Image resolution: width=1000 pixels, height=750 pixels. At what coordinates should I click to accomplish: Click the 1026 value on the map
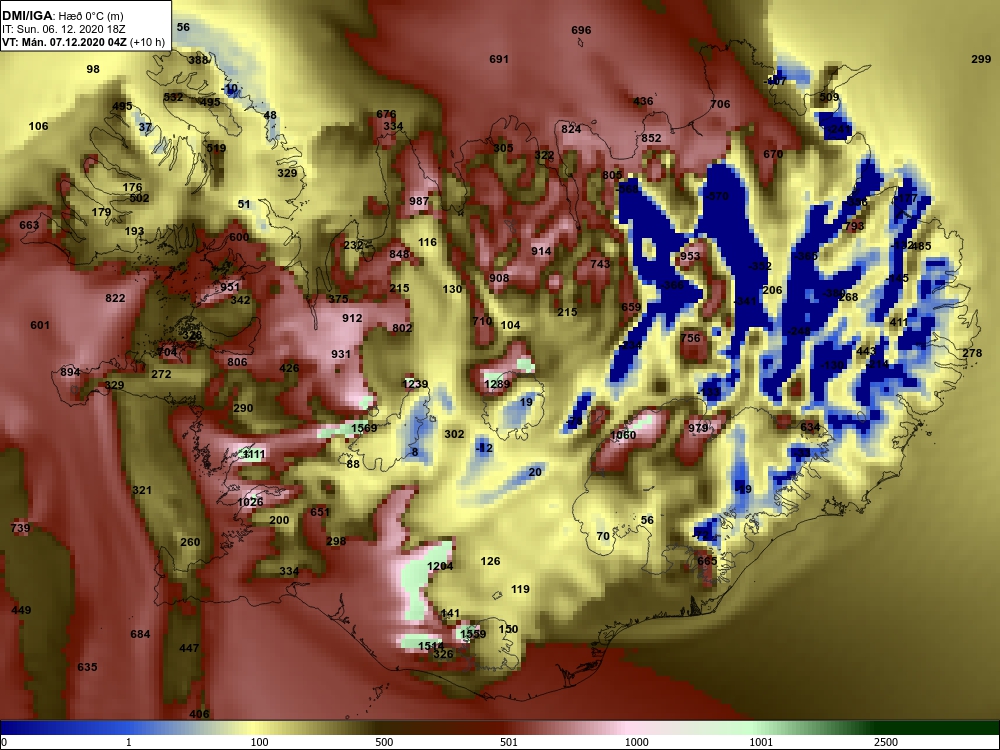(250, 502)
